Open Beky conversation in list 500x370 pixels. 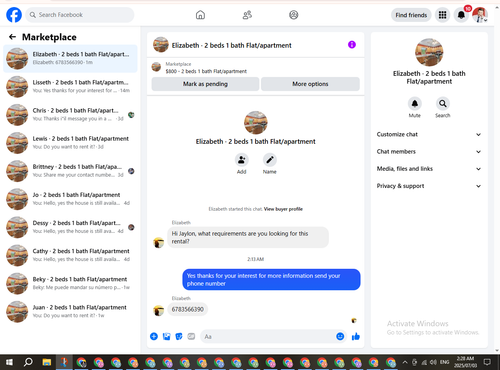(70, 284)
